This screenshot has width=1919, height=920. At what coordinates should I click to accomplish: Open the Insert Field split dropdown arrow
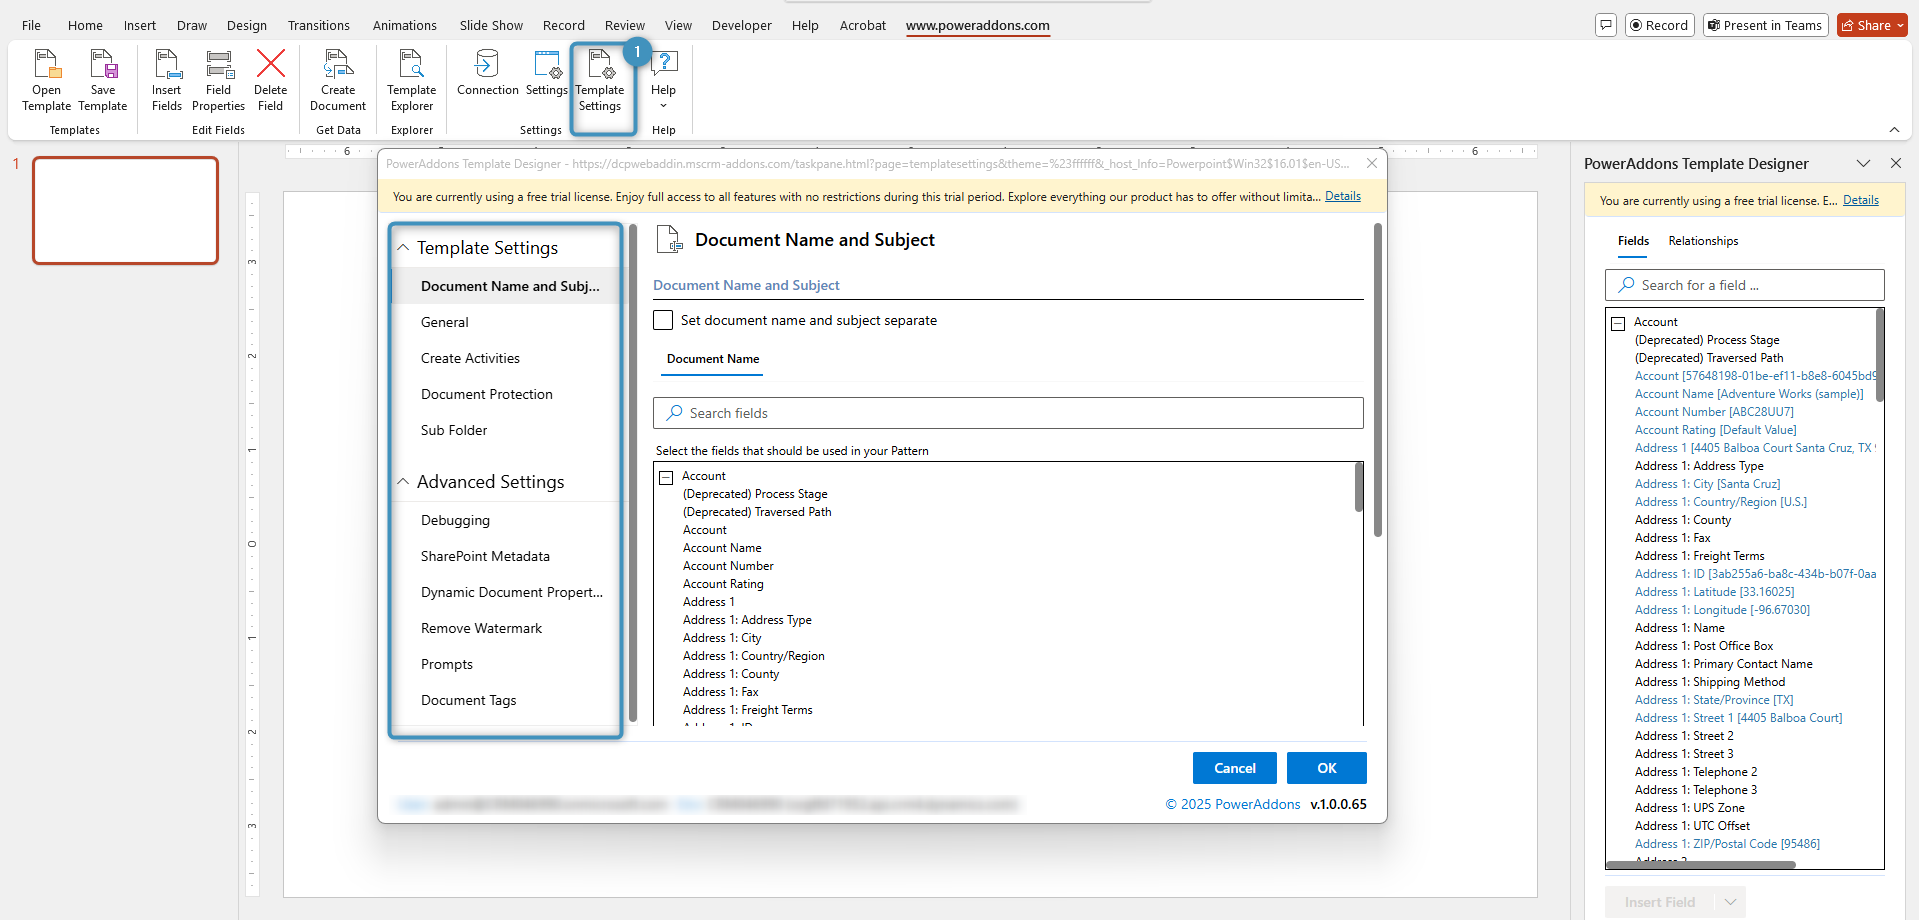pyautogui.click(x=1730, y=902)
